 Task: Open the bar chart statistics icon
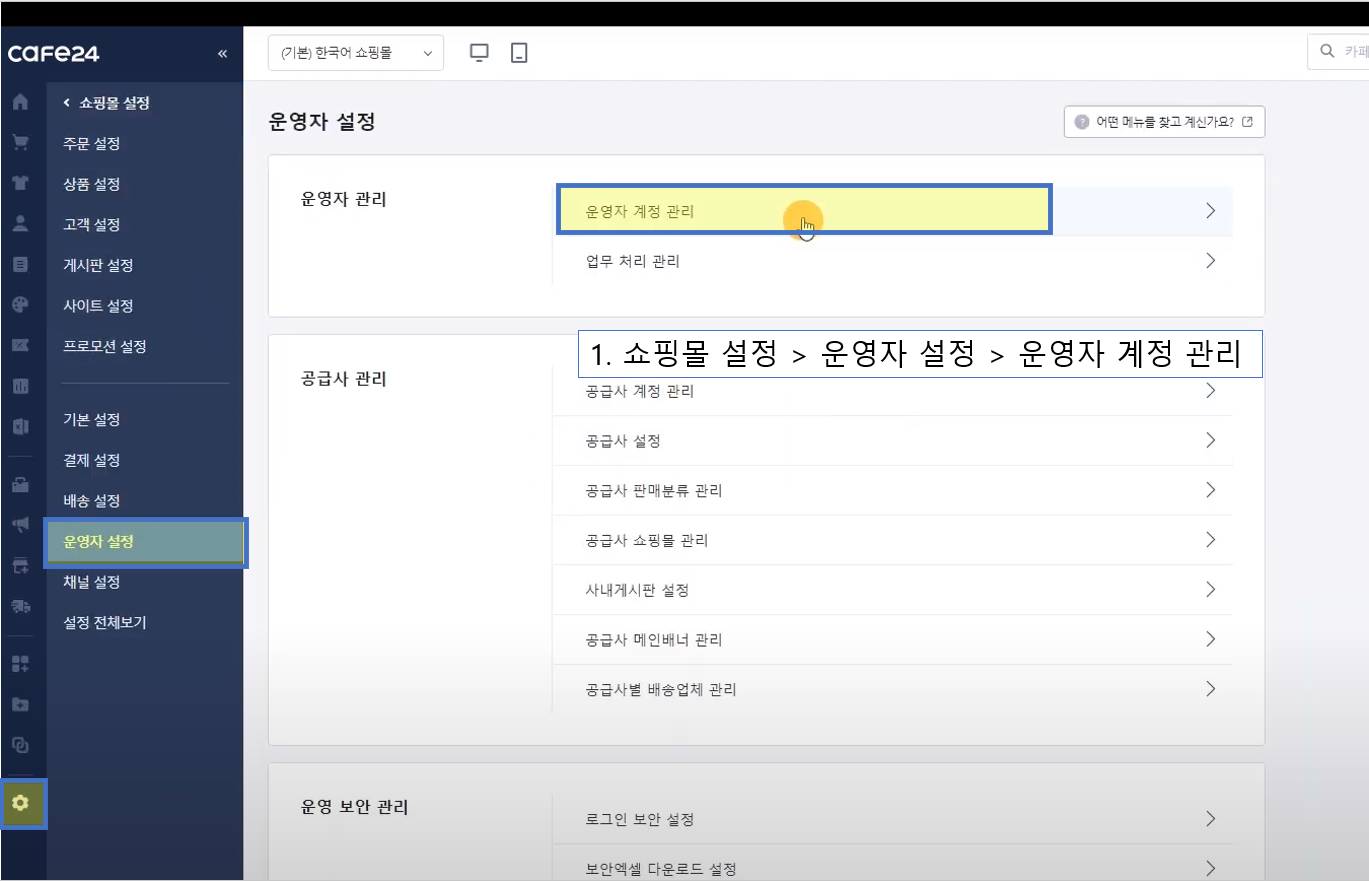(20, 386)
